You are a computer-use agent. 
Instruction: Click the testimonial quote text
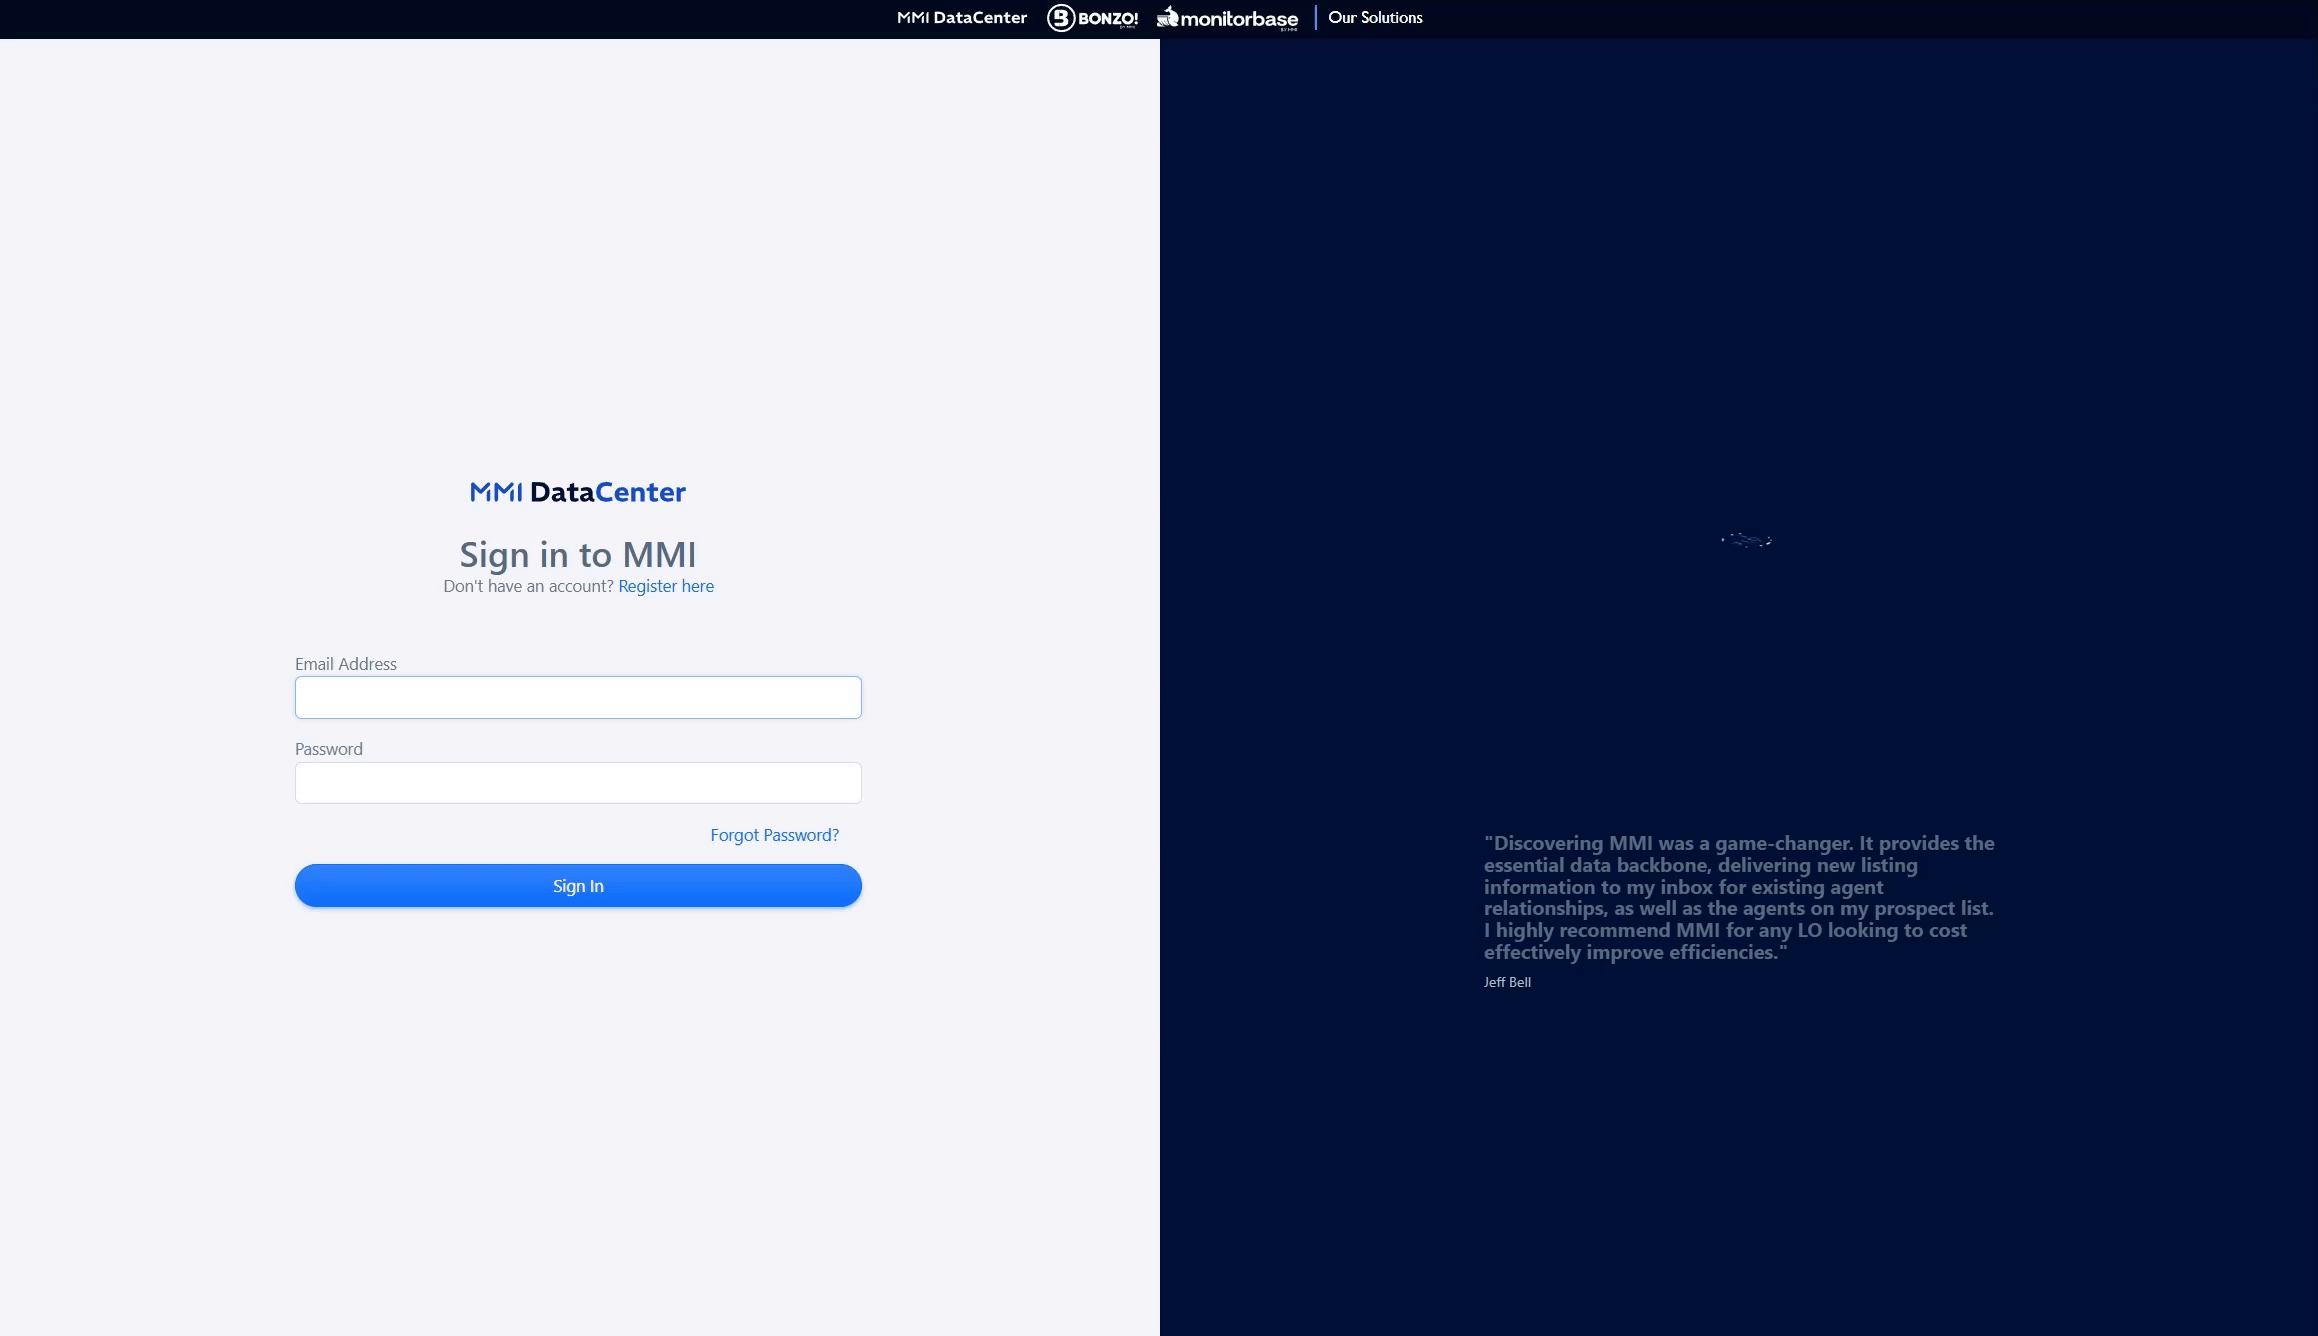click(1739, 897)
